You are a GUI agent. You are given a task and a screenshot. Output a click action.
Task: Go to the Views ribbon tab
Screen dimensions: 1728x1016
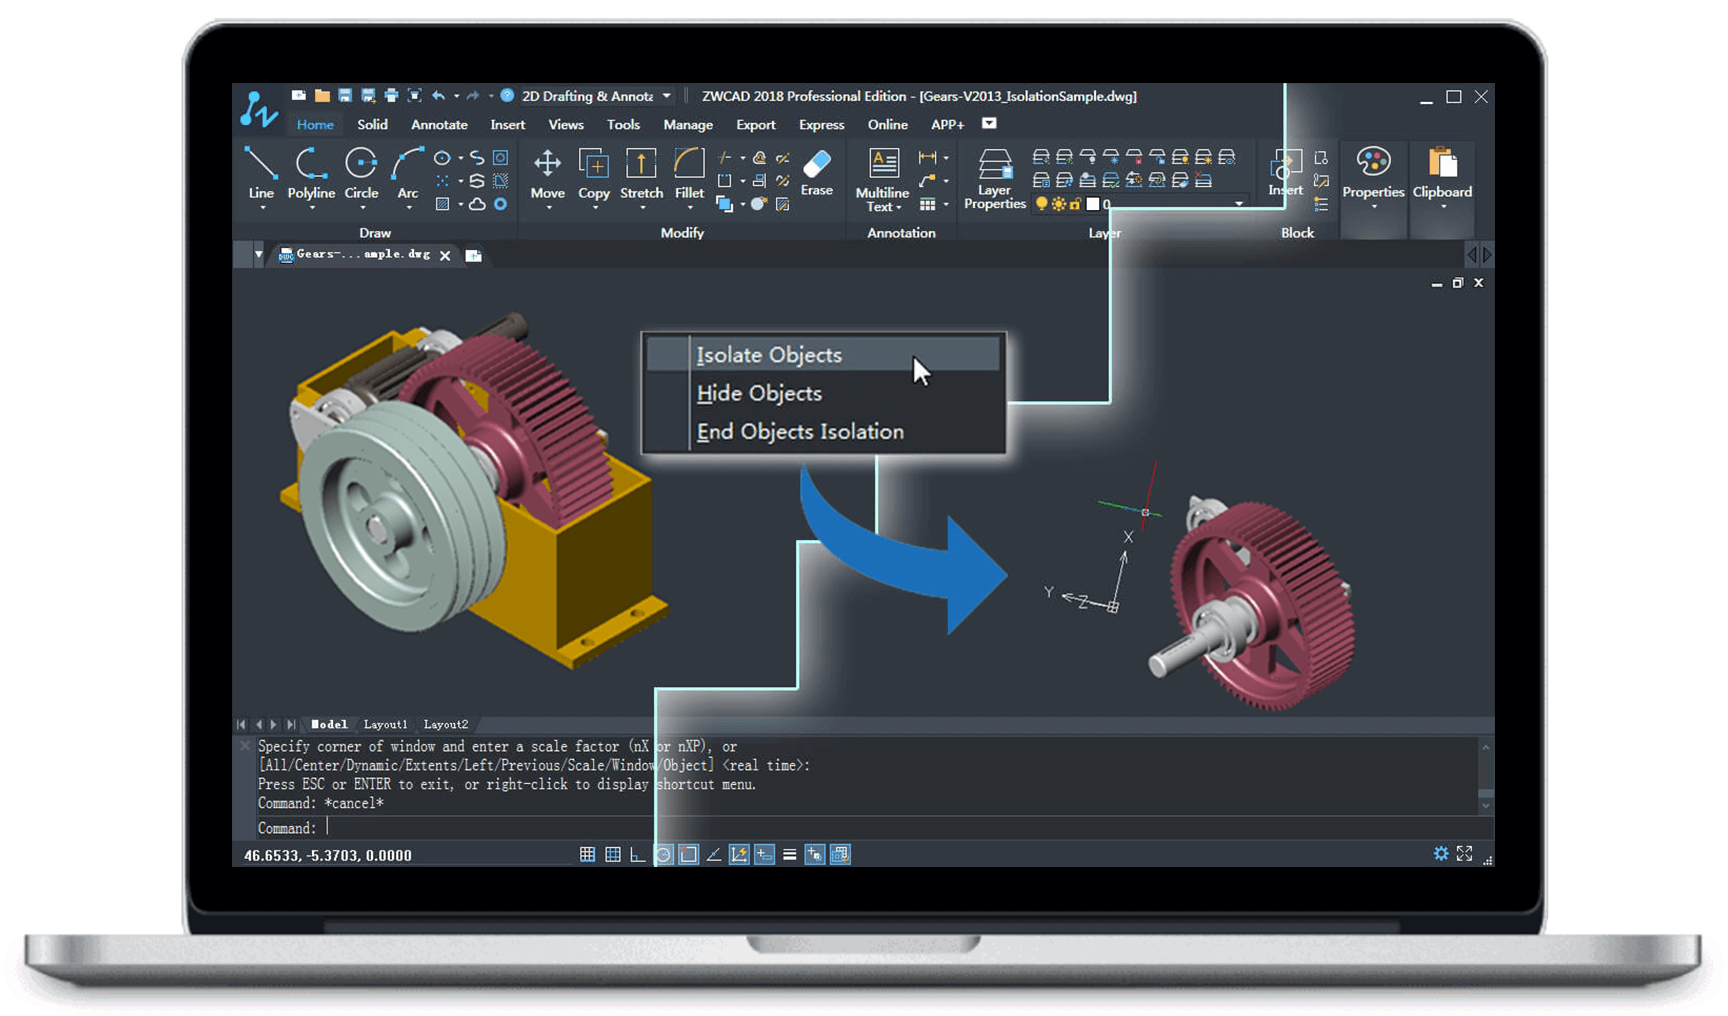pos(566,124)
